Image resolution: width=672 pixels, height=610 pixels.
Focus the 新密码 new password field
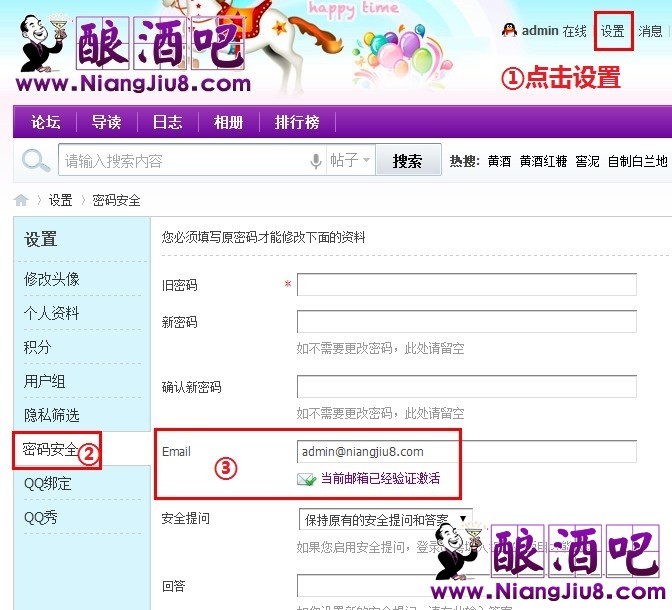[x=467, y=322]
